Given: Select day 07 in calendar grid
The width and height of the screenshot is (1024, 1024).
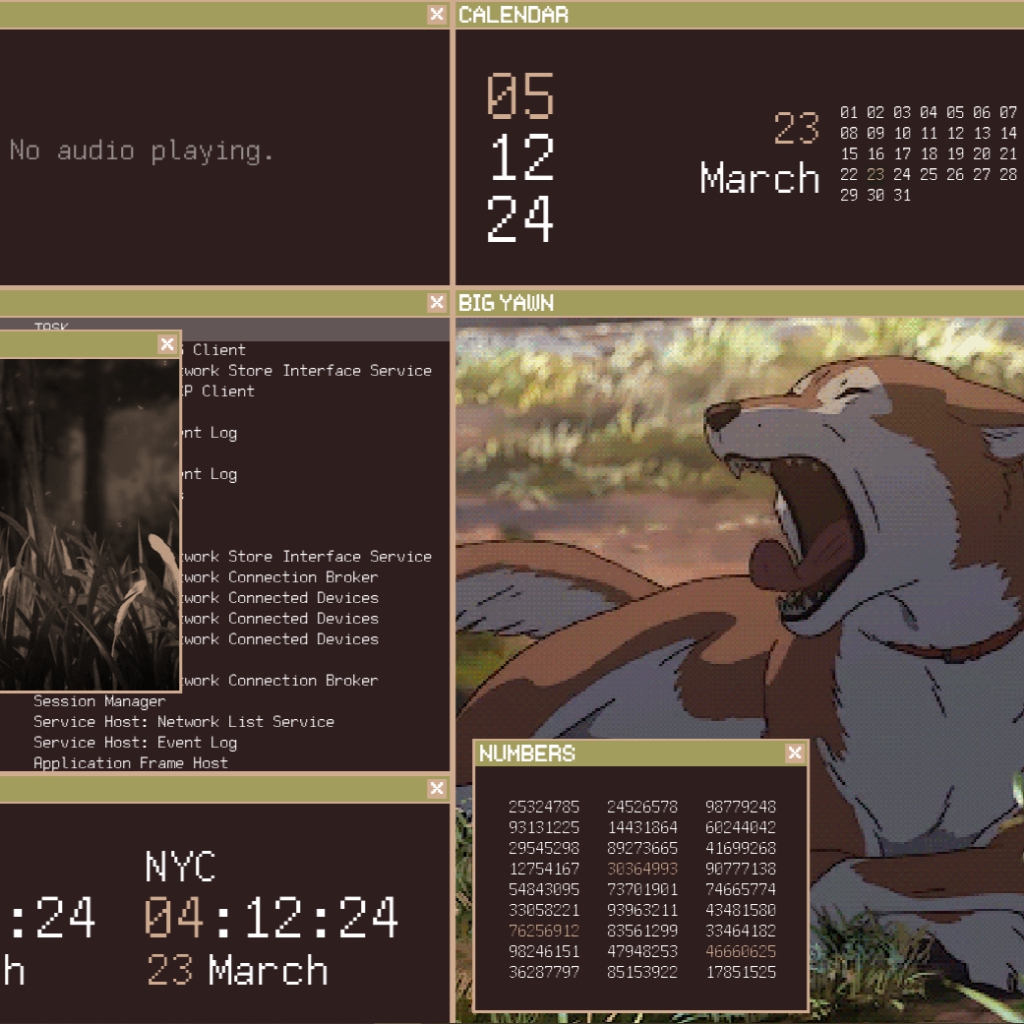Looking at the screenshot, I should coord(1008,112).
